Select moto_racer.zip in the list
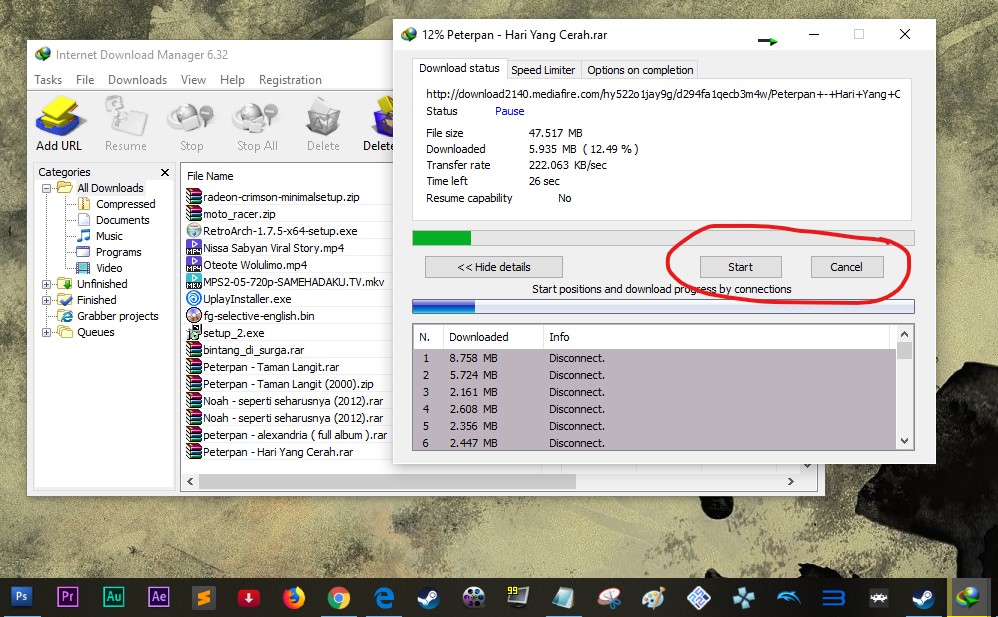The image size is (998, 617). 239,214
